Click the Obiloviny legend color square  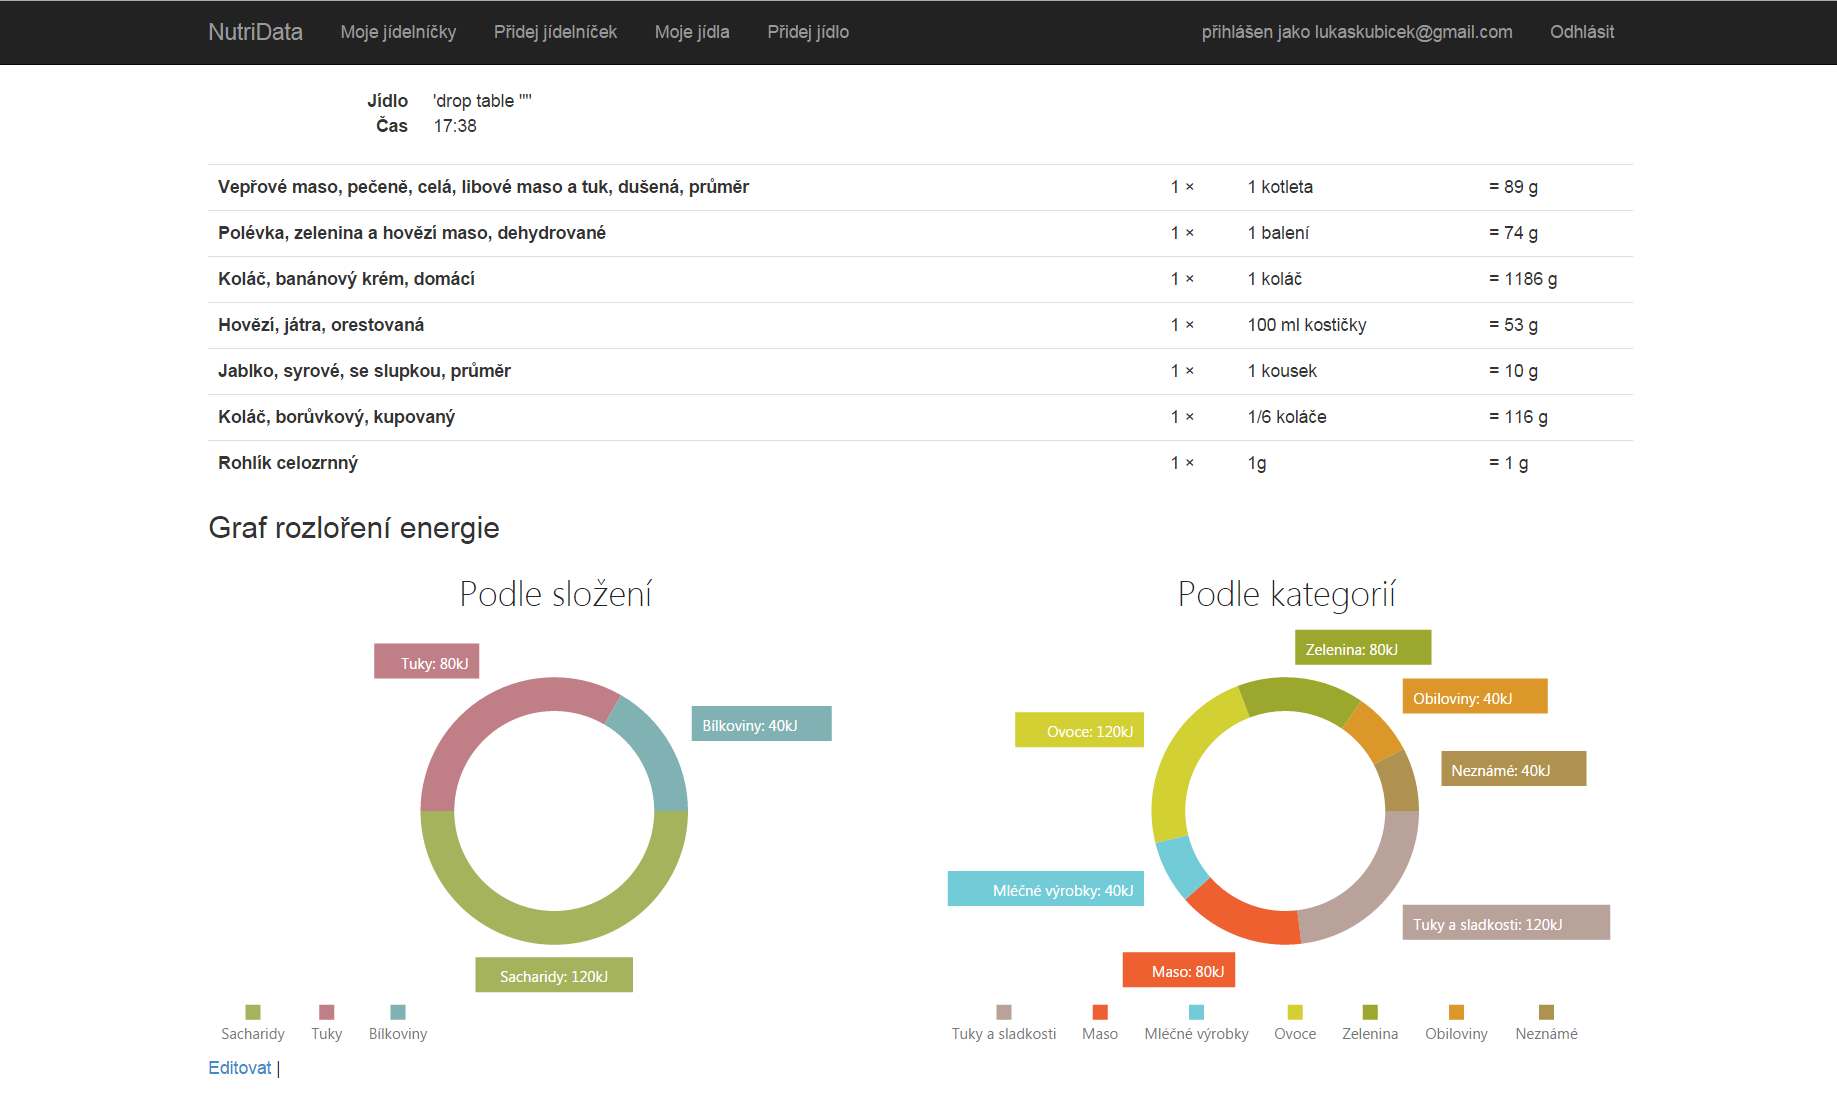(x=1456, y=1012)
